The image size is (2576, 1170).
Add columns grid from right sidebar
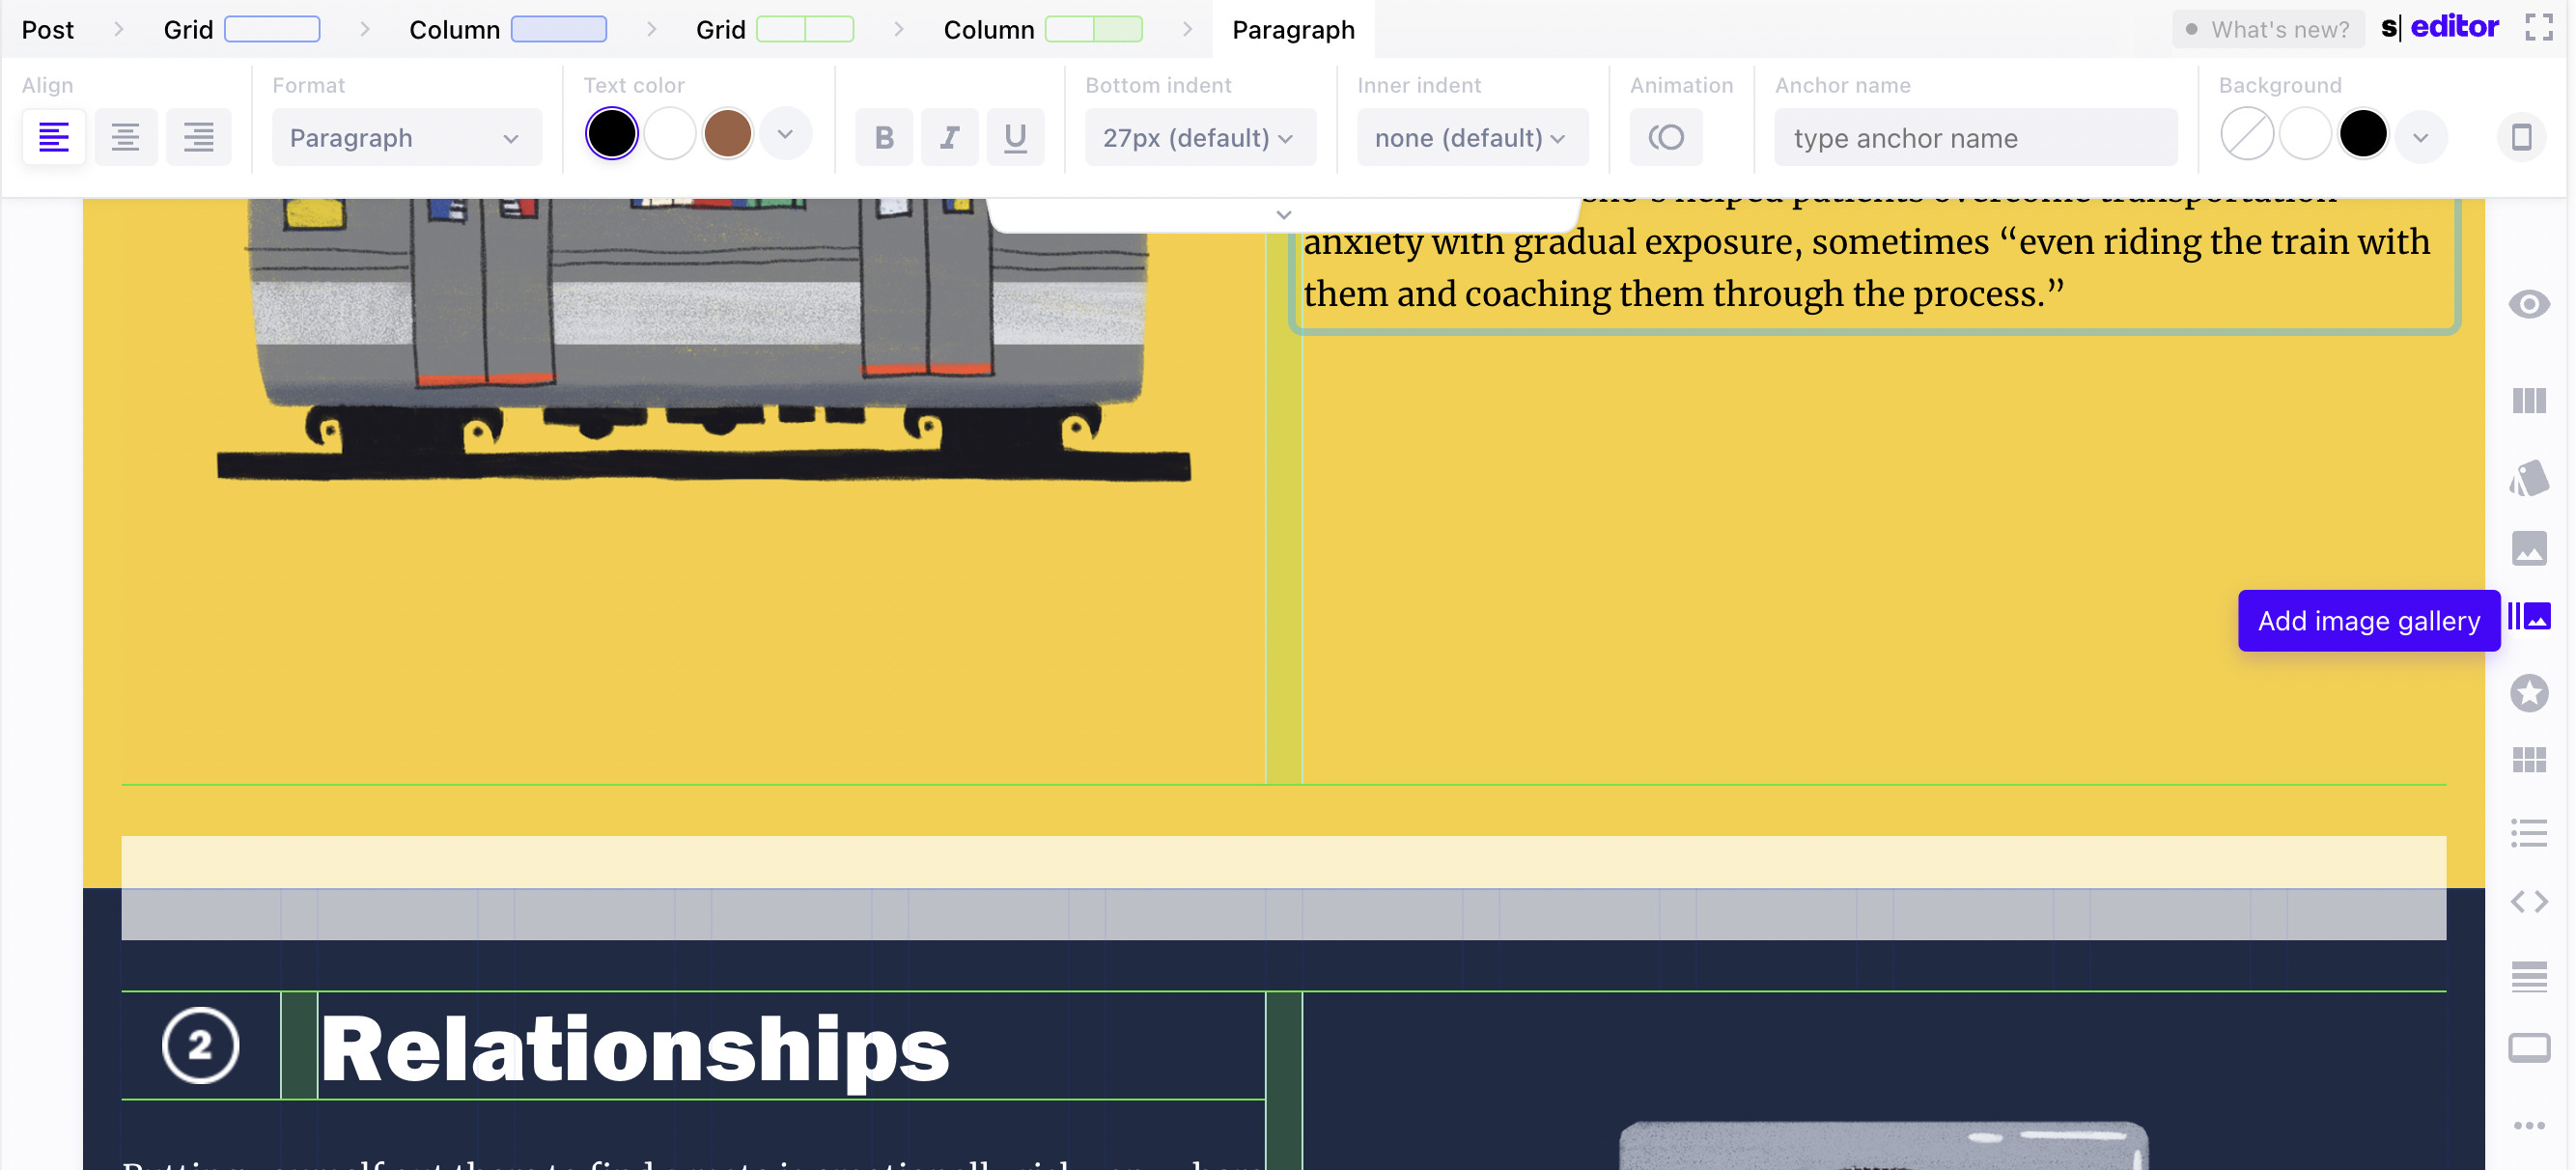[2528, 401]
